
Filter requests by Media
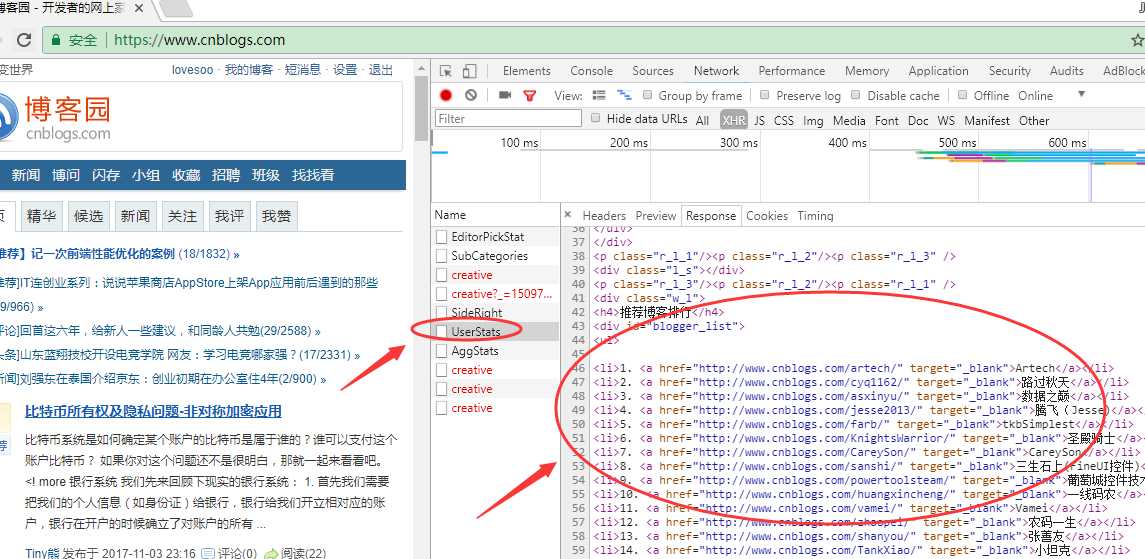pyautogui.click(x=849, y=120)
